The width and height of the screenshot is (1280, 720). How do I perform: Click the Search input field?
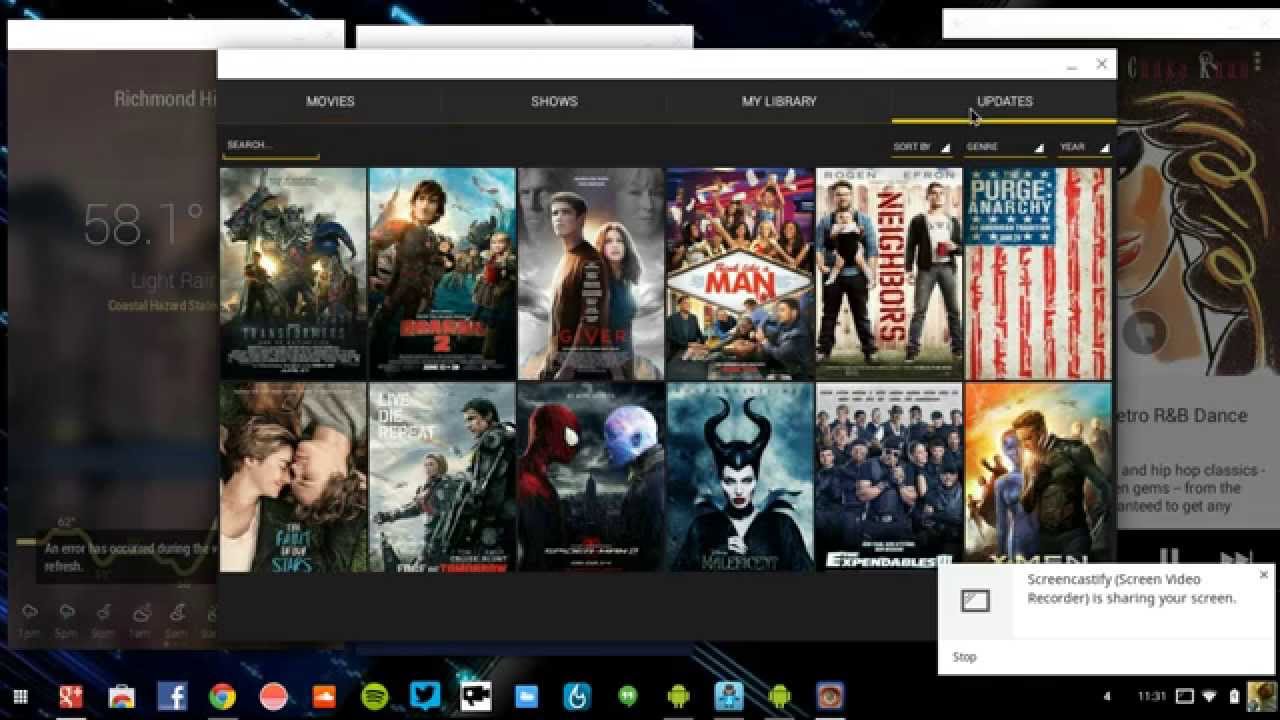271,146
